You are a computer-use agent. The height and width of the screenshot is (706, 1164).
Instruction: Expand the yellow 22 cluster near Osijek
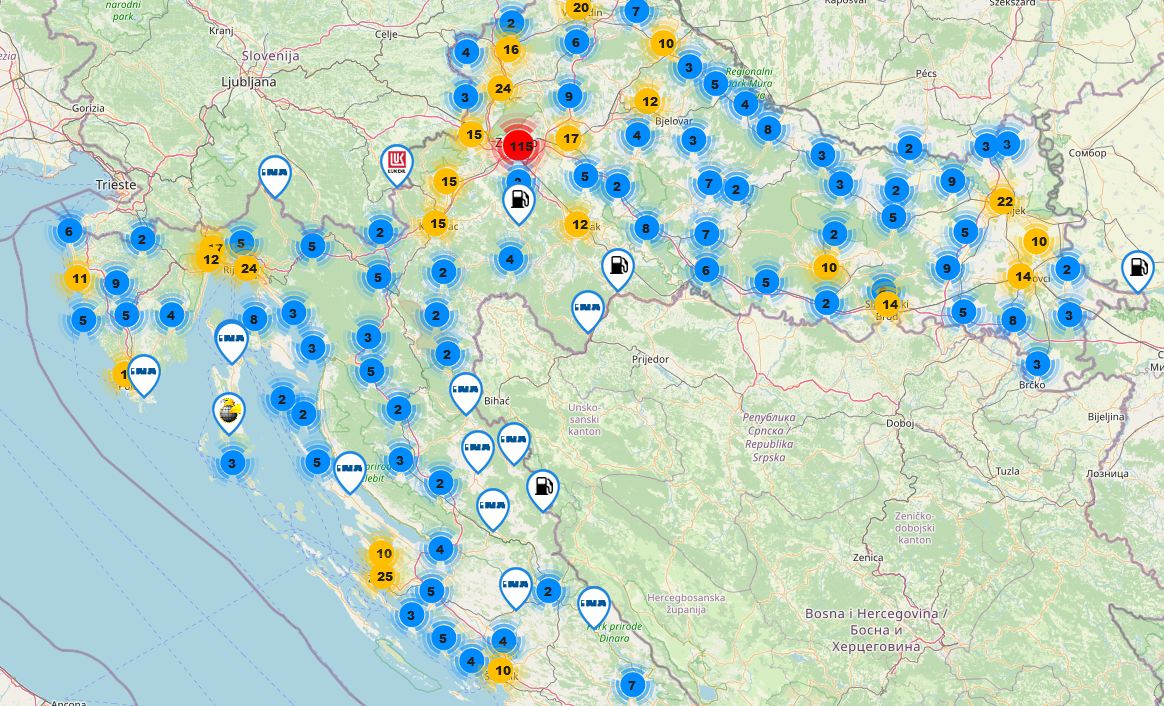(x=1002, y=202)
